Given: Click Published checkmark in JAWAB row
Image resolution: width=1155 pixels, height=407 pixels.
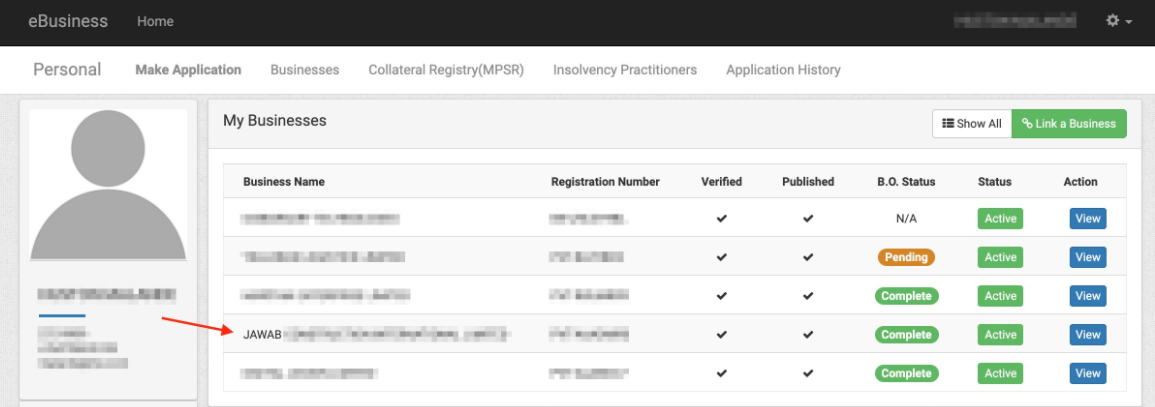Looking at the screenshot, I should (x=808, y=335).
